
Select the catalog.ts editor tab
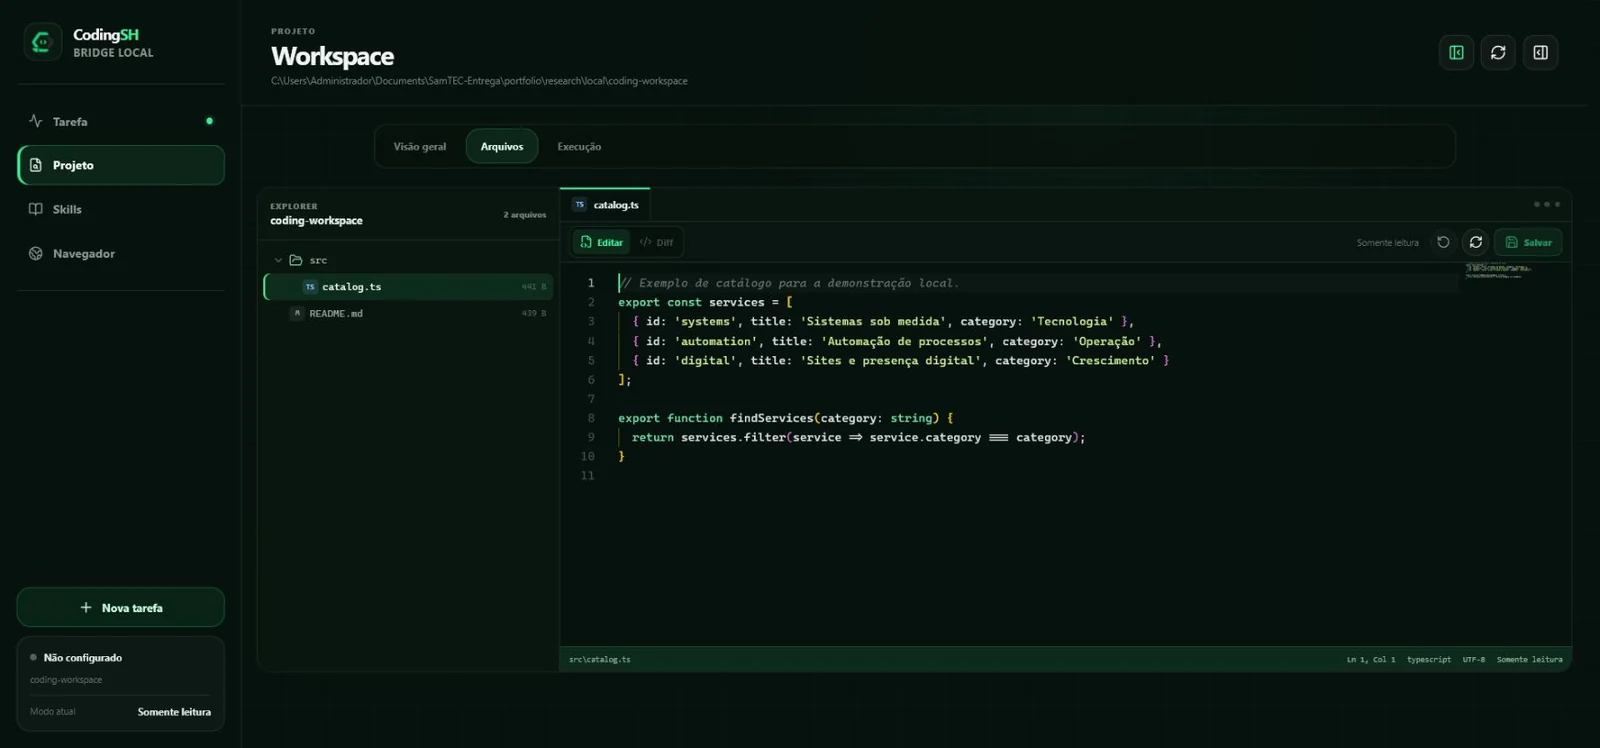click(605, 205)
